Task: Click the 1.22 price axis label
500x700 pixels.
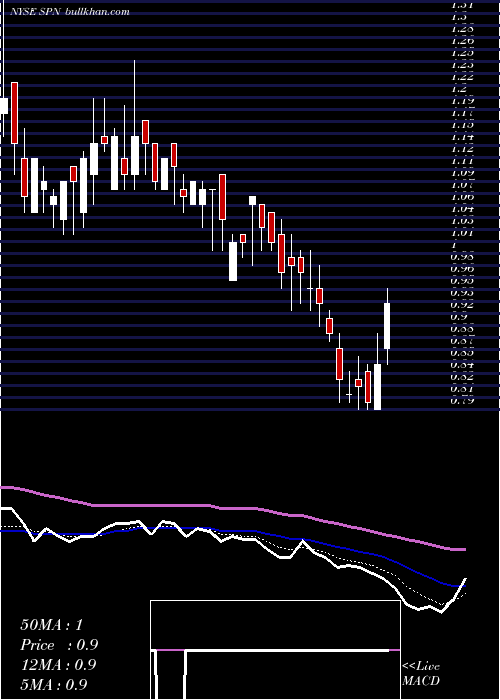Action: pos(462,76)
